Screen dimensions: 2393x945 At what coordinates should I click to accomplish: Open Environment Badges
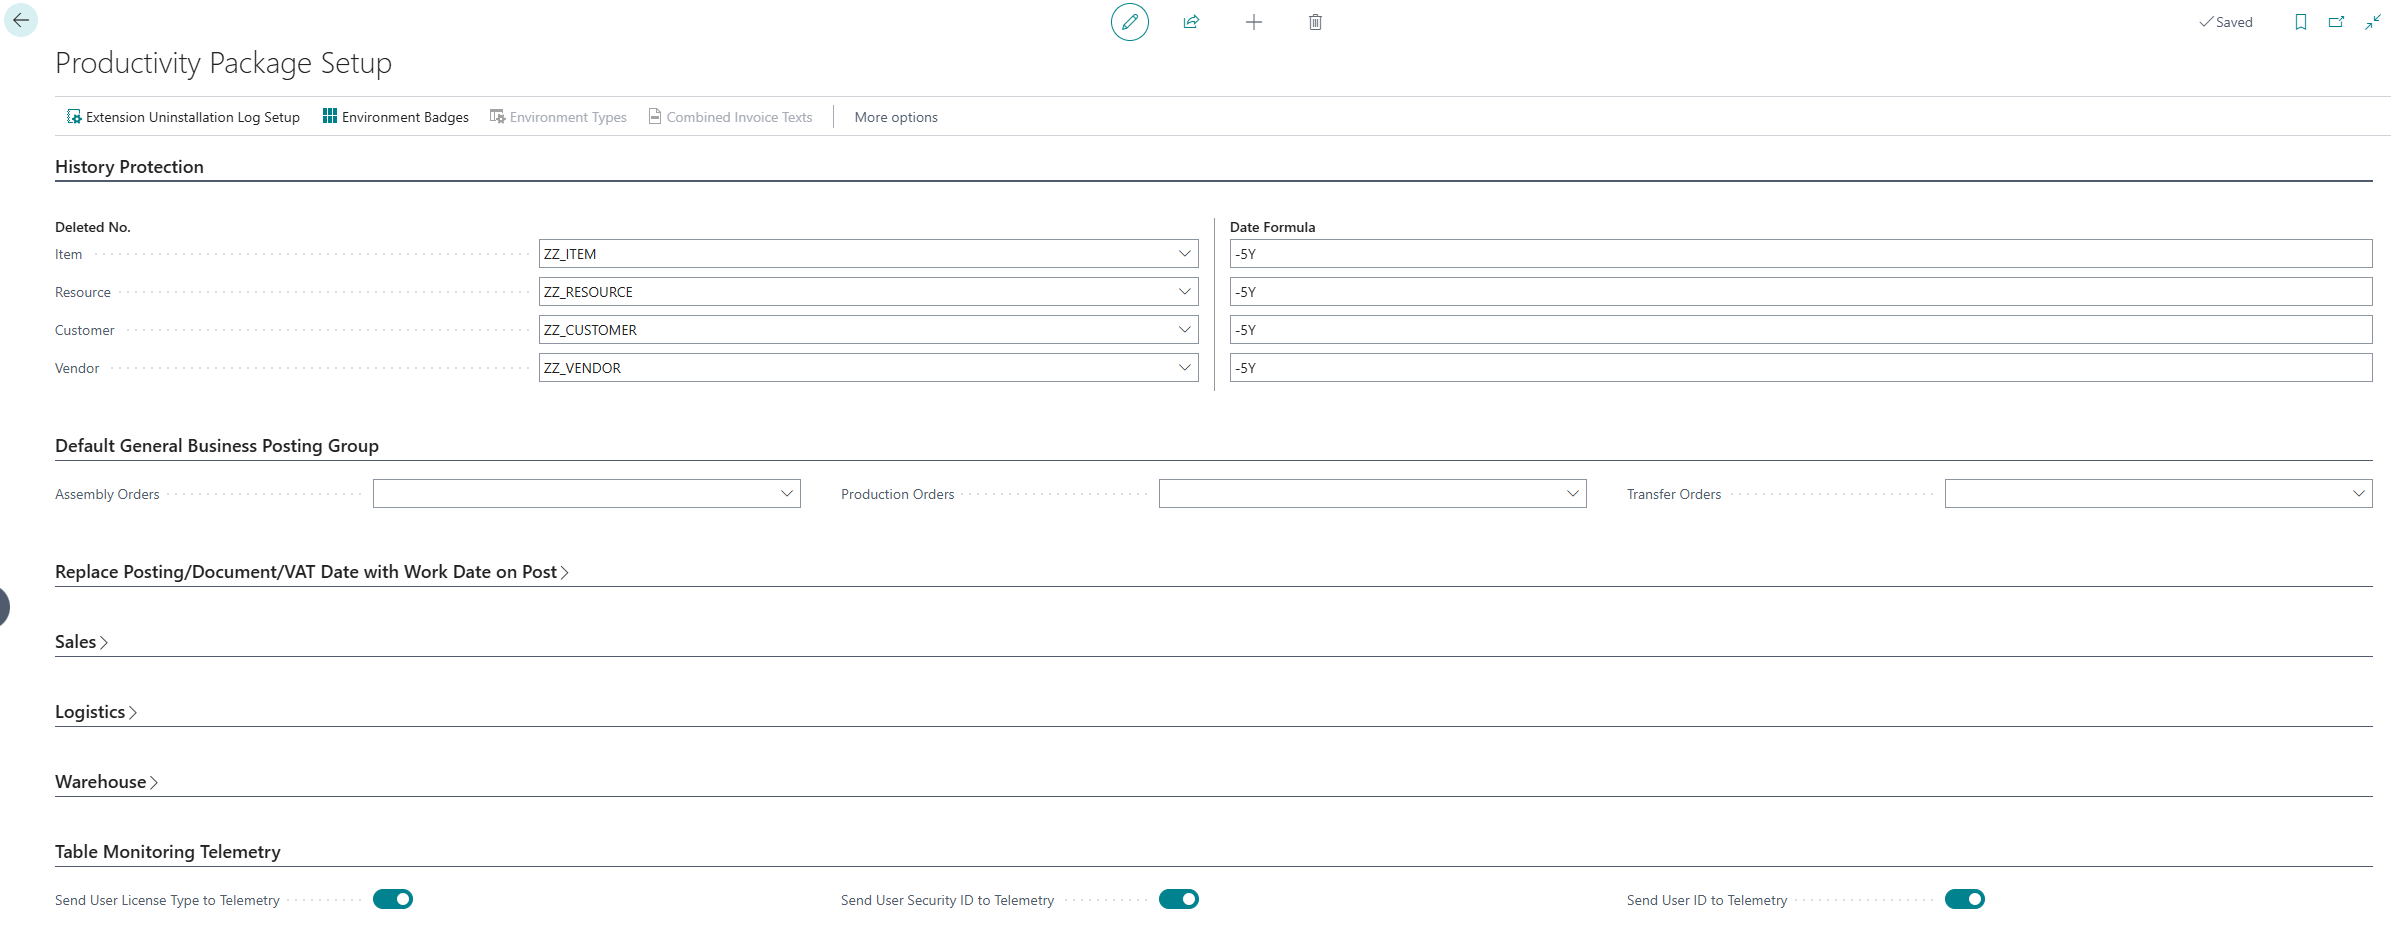pos(395,117)
